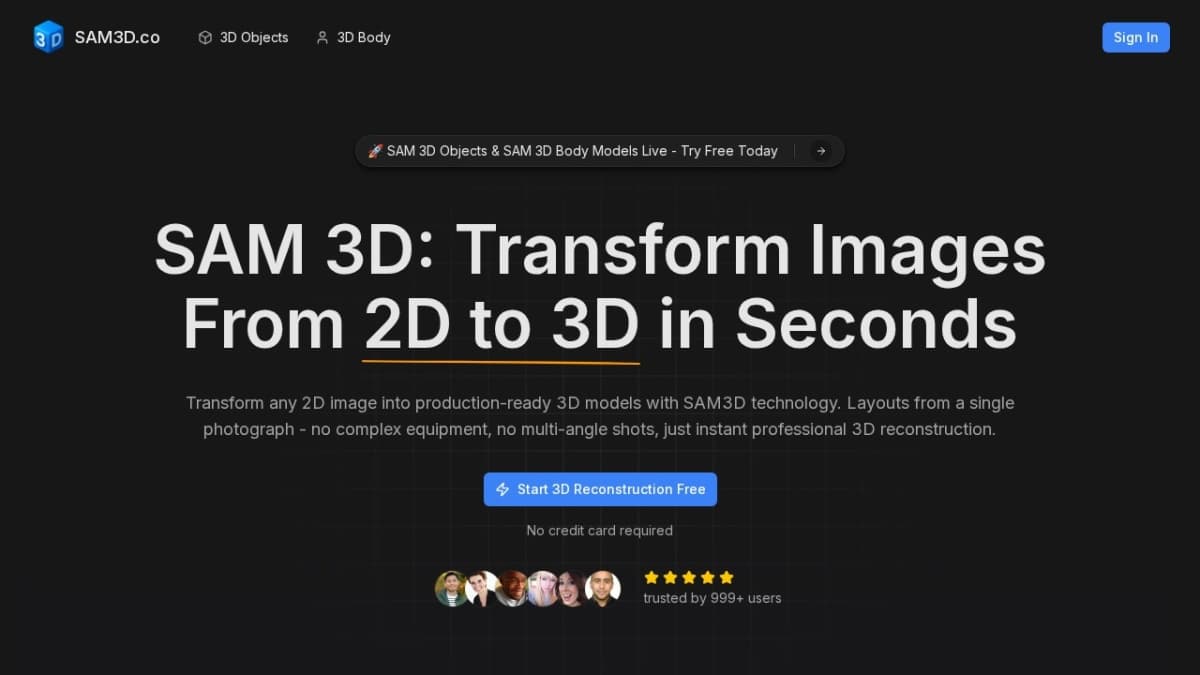The height and width of the screenshot is (675, 1200).
Task: Click the person icon beside 3D Body
Action: [x=322, y=37]
